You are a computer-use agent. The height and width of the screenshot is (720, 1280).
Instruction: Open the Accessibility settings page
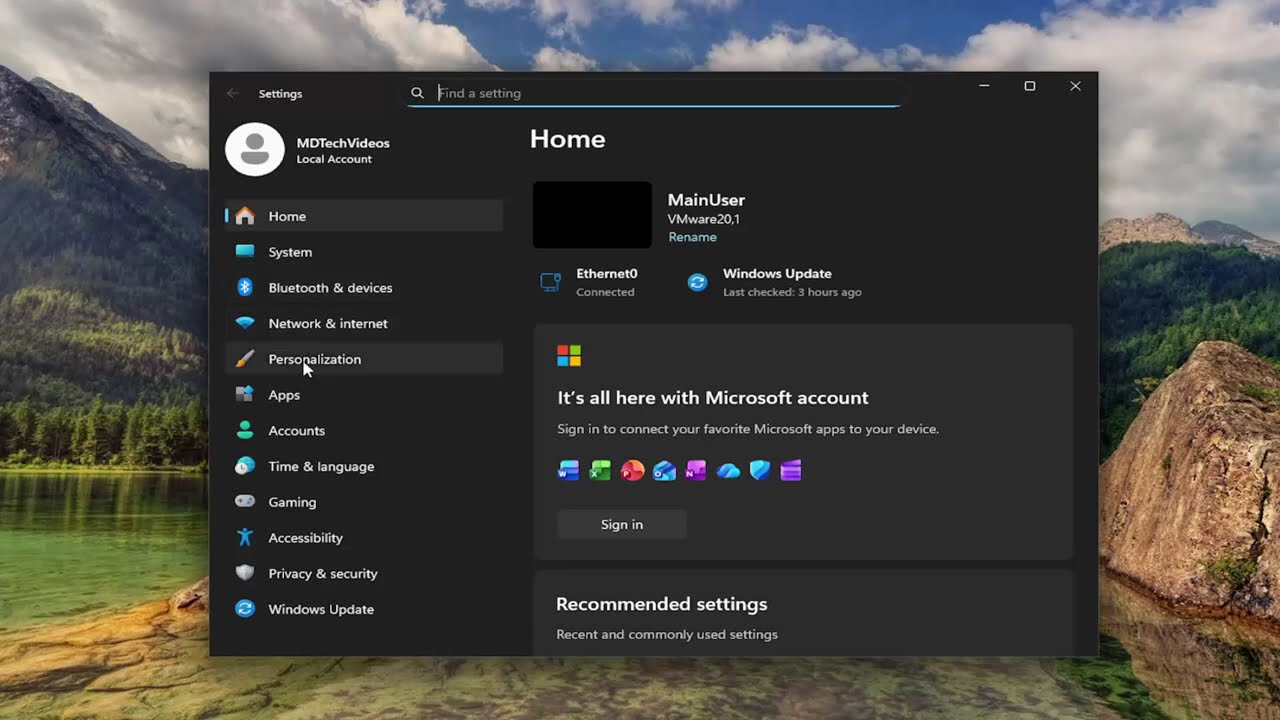coord(364,538)
